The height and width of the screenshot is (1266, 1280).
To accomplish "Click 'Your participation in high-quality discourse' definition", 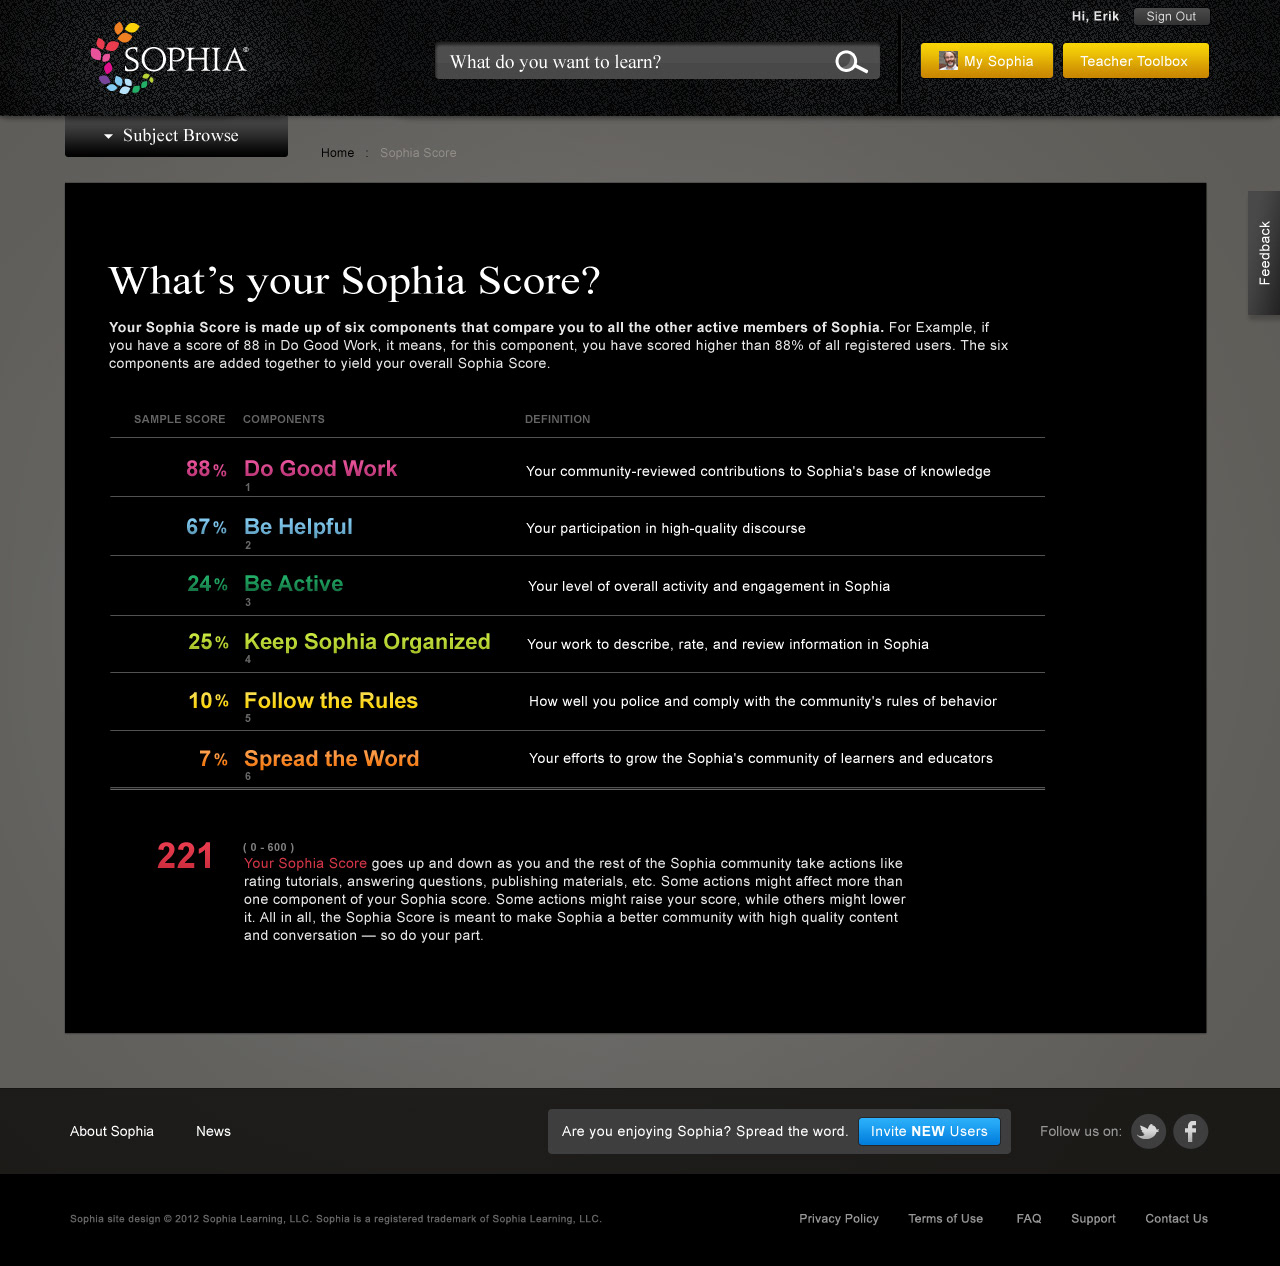I will [x=666, y=528].
